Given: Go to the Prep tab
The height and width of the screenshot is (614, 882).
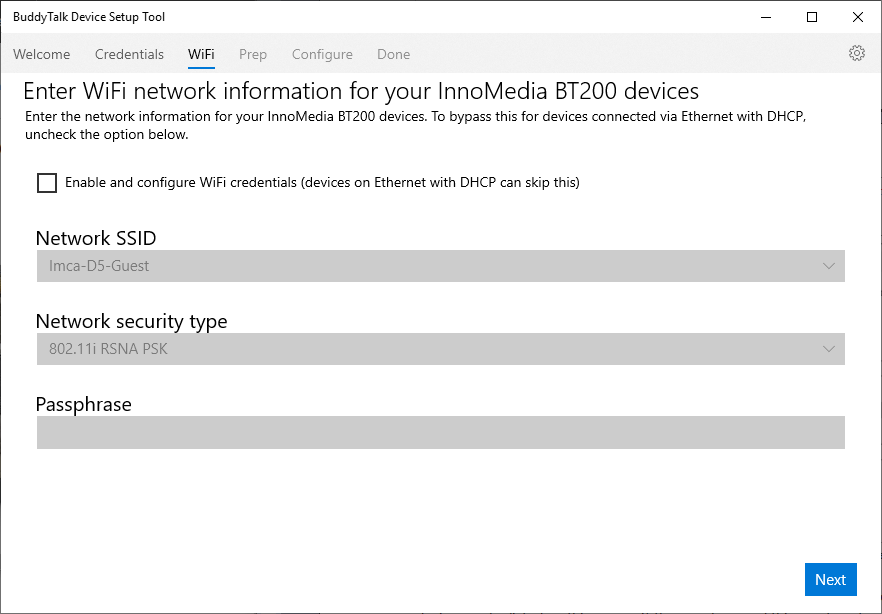Looking at the screenshot, I should (x=253, y=55).
